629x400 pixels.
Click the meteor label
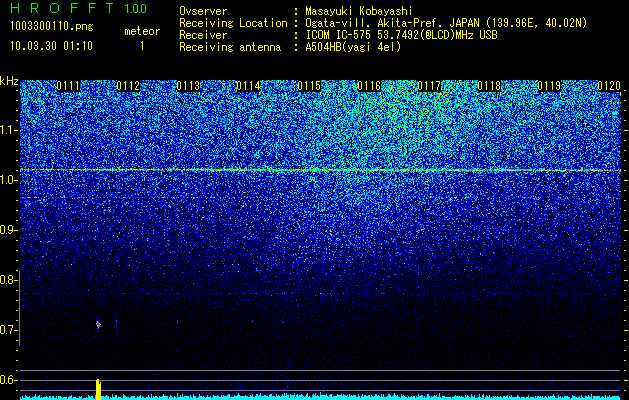[x=142, y=31]
